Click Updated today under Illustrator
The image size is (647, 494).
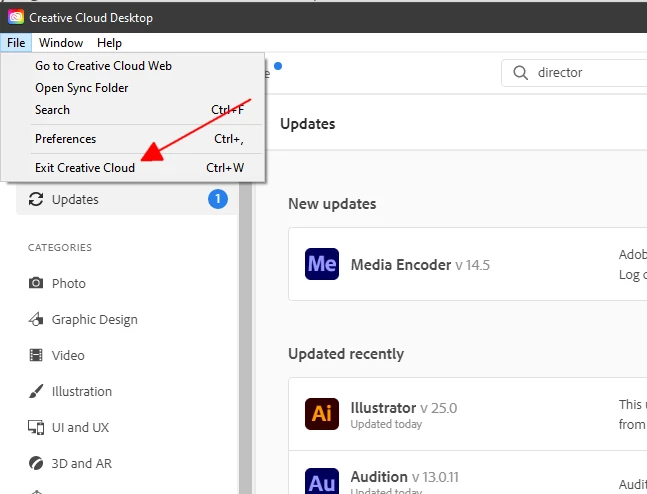[386, 424]
